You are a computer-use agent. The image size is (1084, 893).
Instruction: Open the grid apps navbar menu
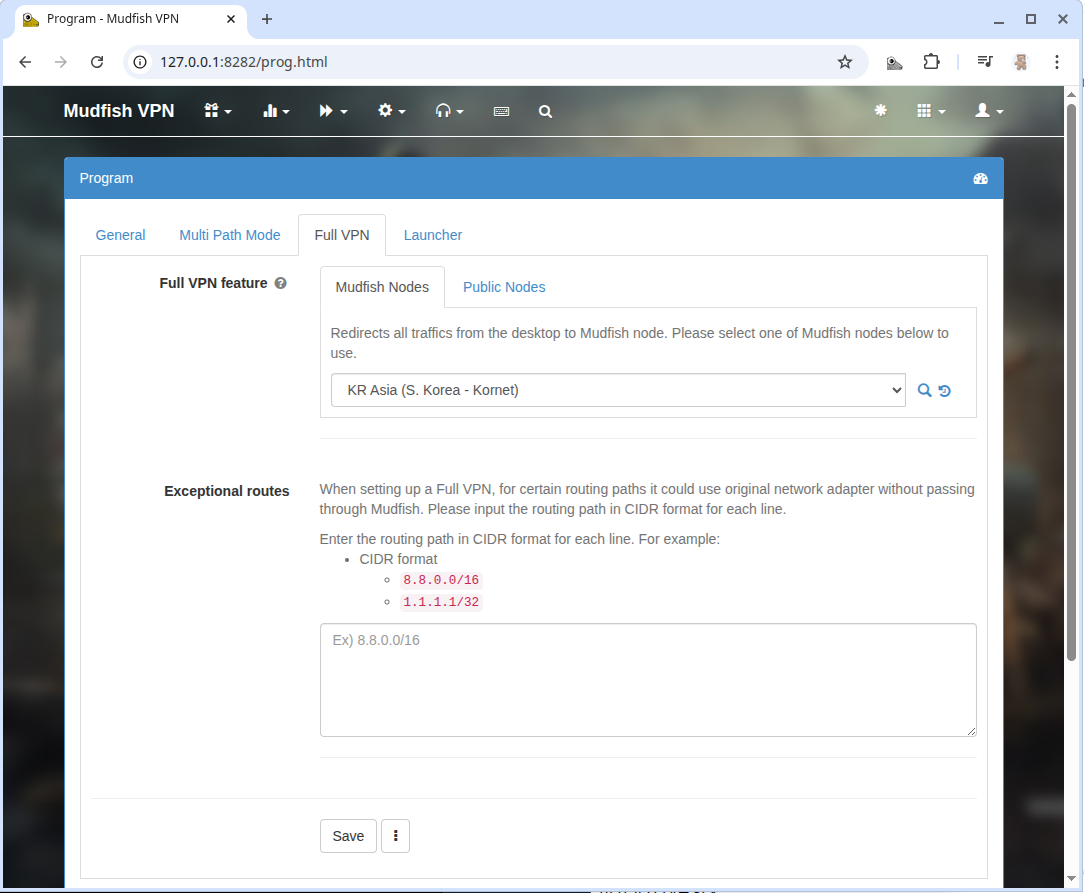click(x=931, y=111)
